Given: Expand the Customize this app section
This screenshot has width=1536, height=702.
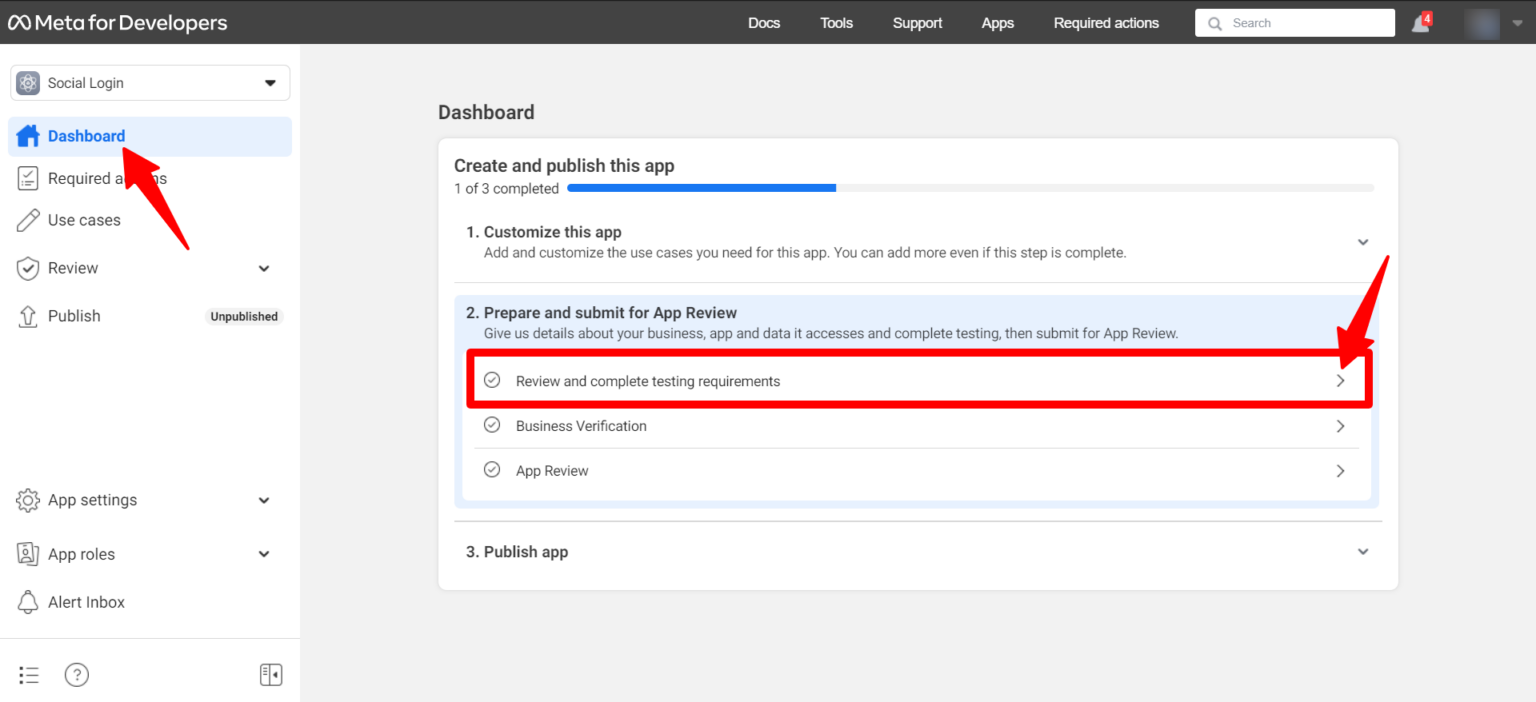Looking at the screenshot, I should [x=1362, y=242].
